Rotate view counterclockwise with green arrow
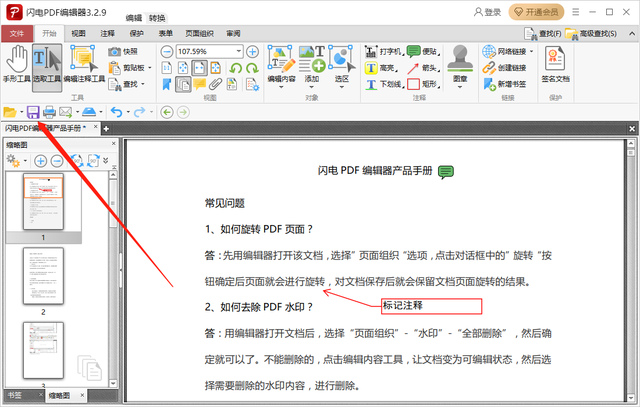This screenshot has width=640, height=407. tap(236, 68)
